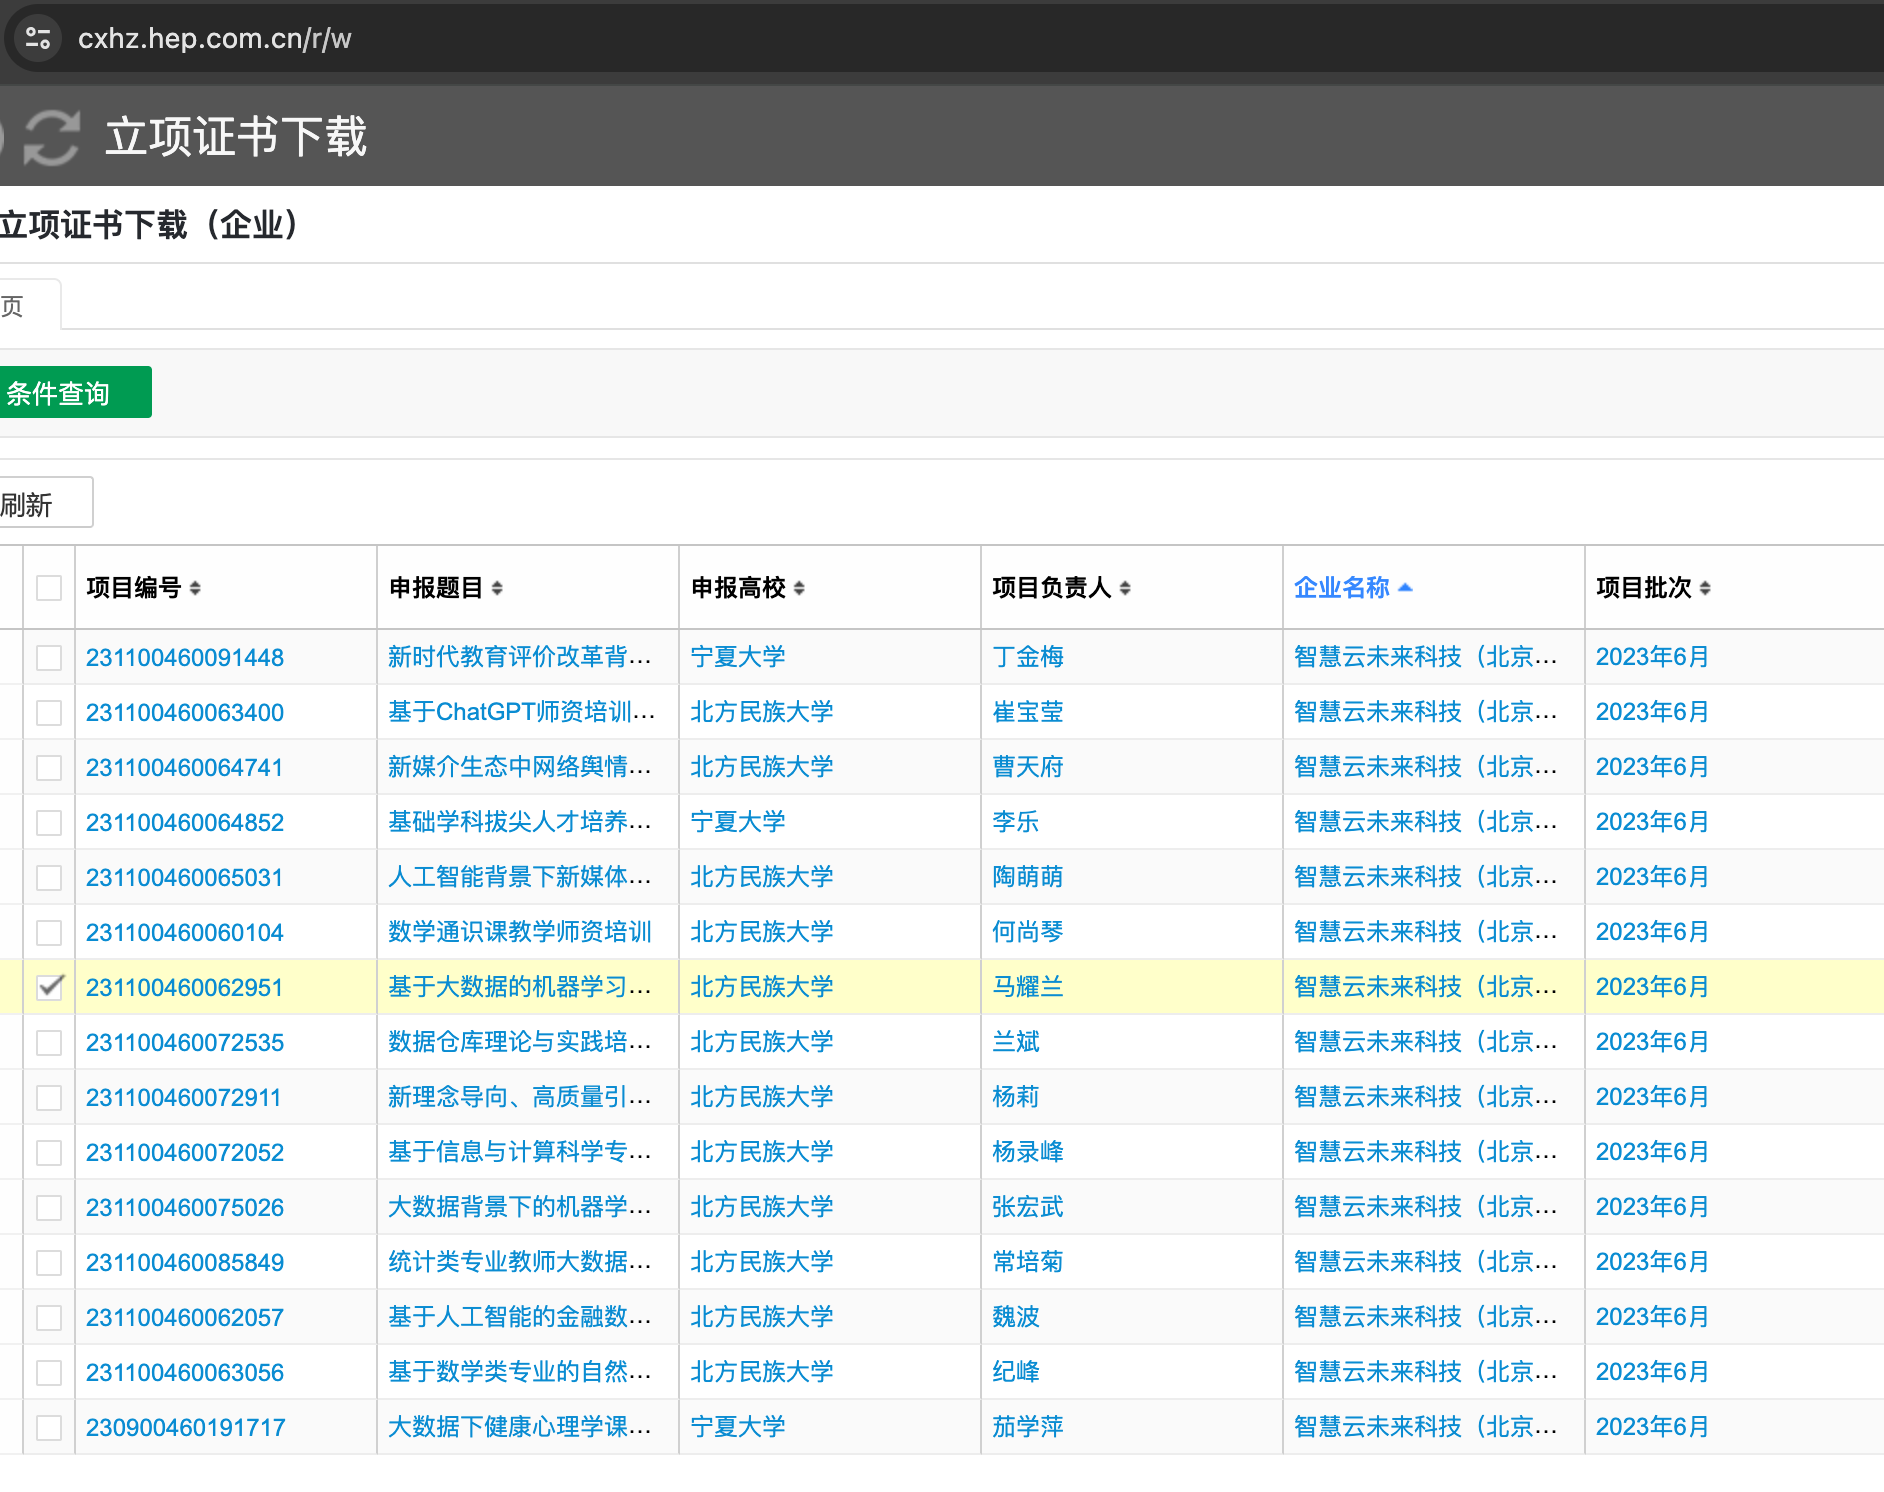Click project leader 何尚琴
Image resolution: width=1884 pixels, height=1492 pixels.
pyautogui.click(x=1028, y=932)
